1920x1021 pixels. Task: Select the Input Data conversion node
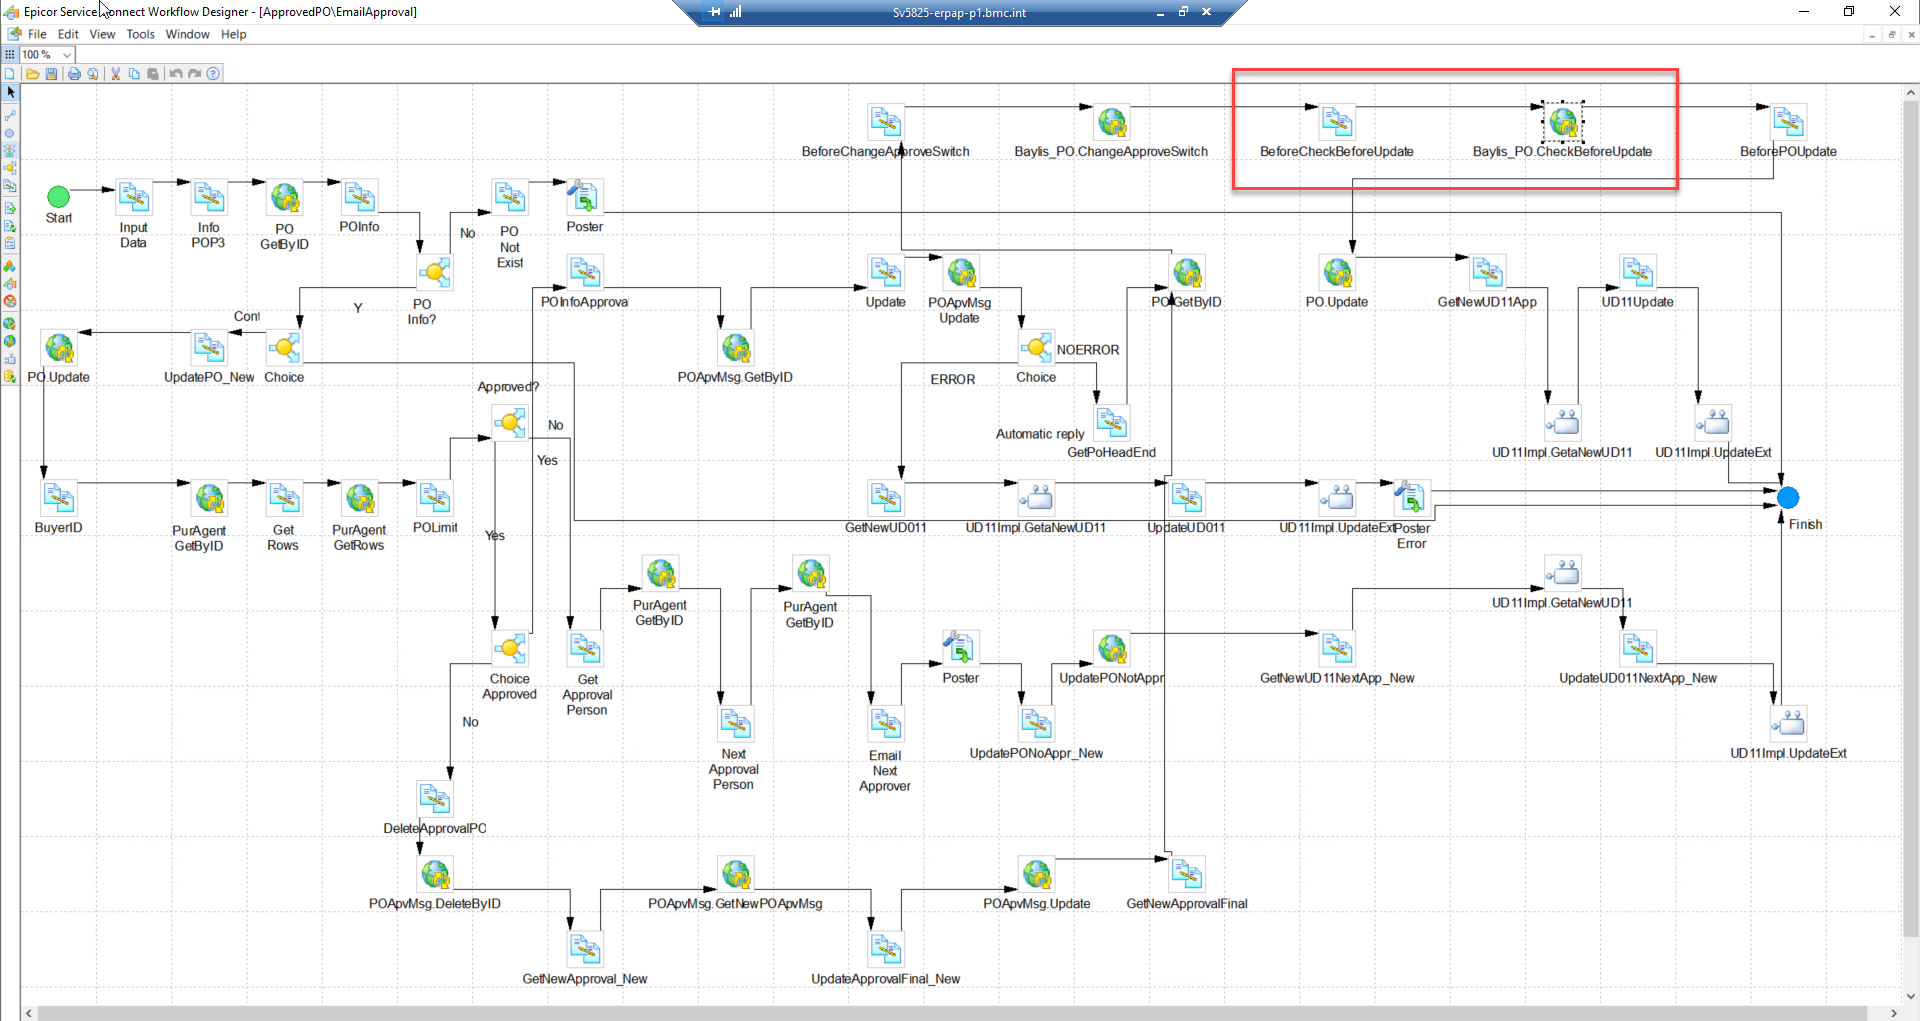pyautogui.click(x=134, y=198)
